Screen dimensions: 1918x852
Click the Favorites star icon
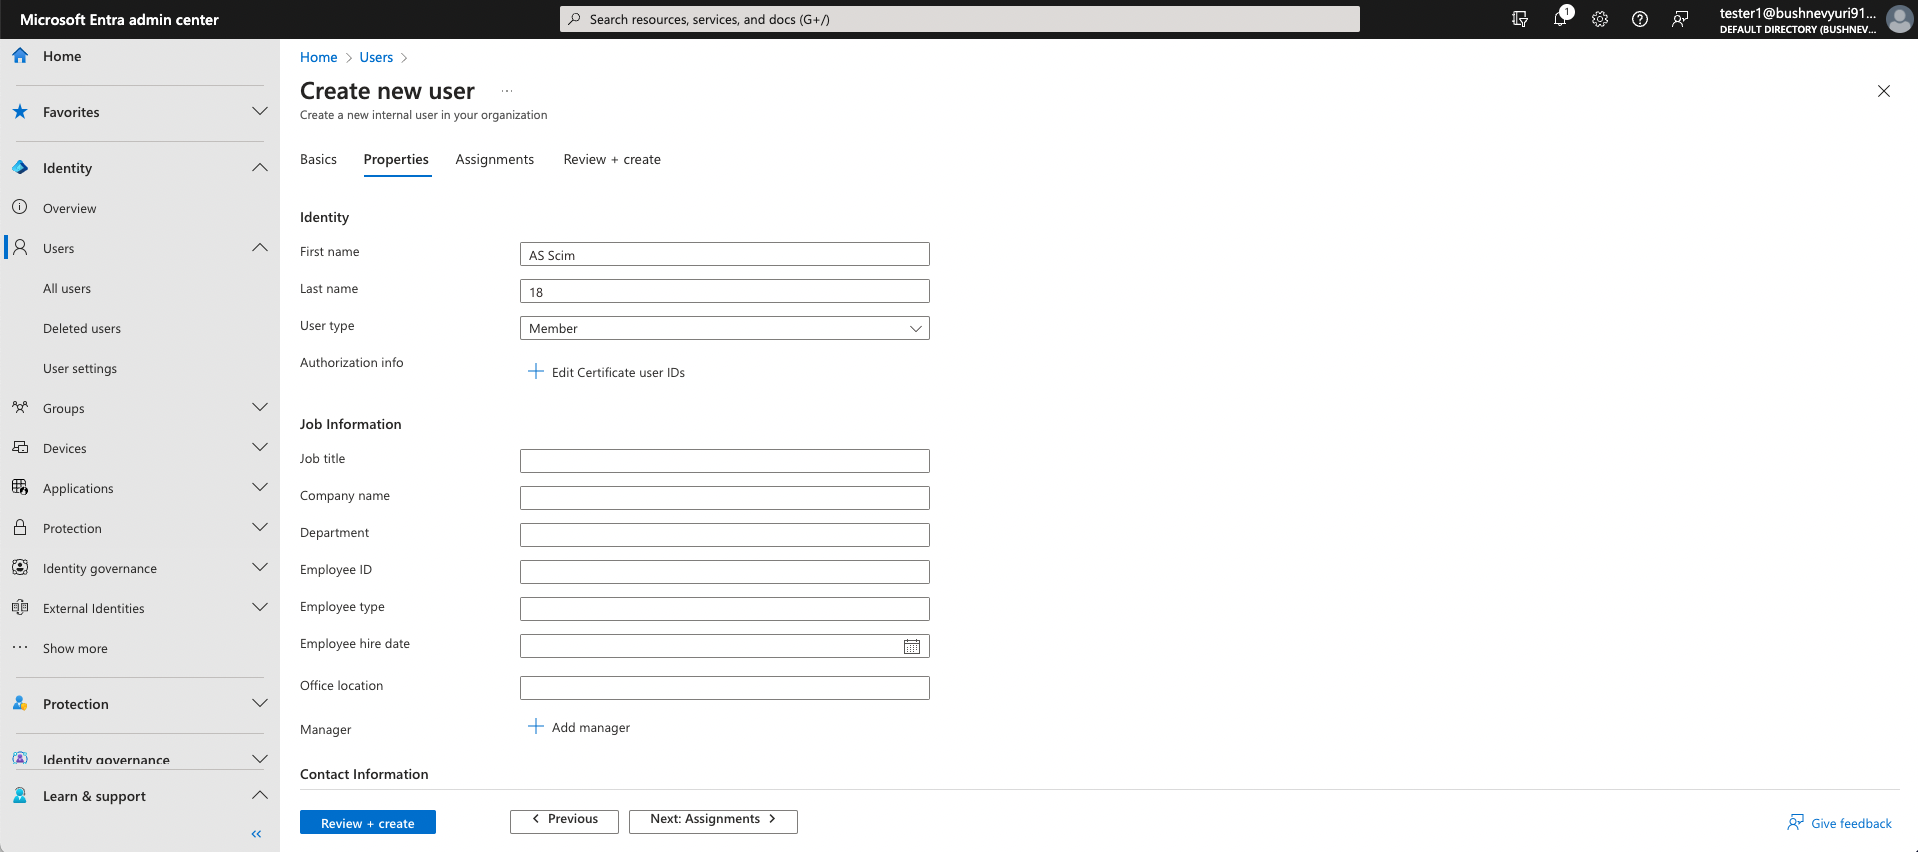20,112
